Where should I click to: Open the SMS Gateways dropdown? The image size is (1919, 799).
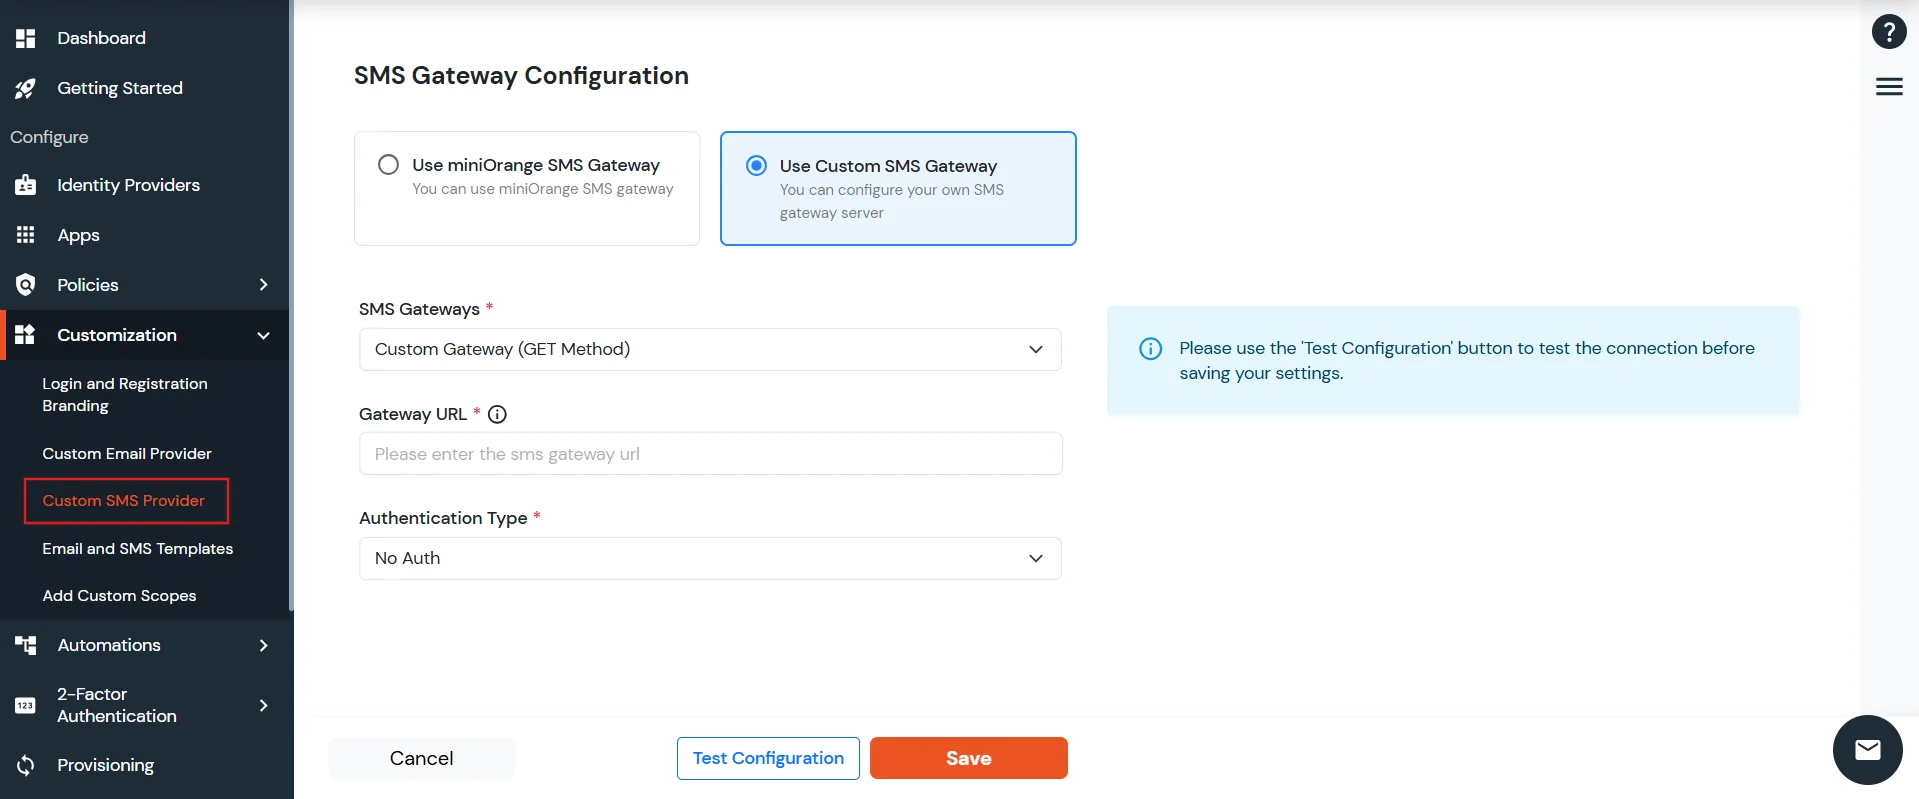point(710,349)
